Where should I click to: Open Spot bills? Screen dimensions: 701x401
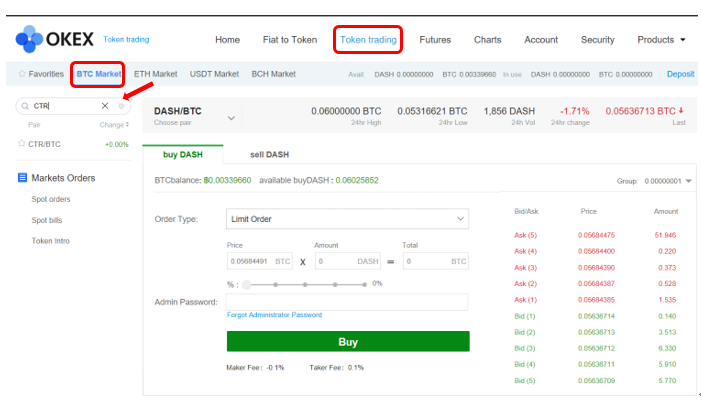pos(46,220)
